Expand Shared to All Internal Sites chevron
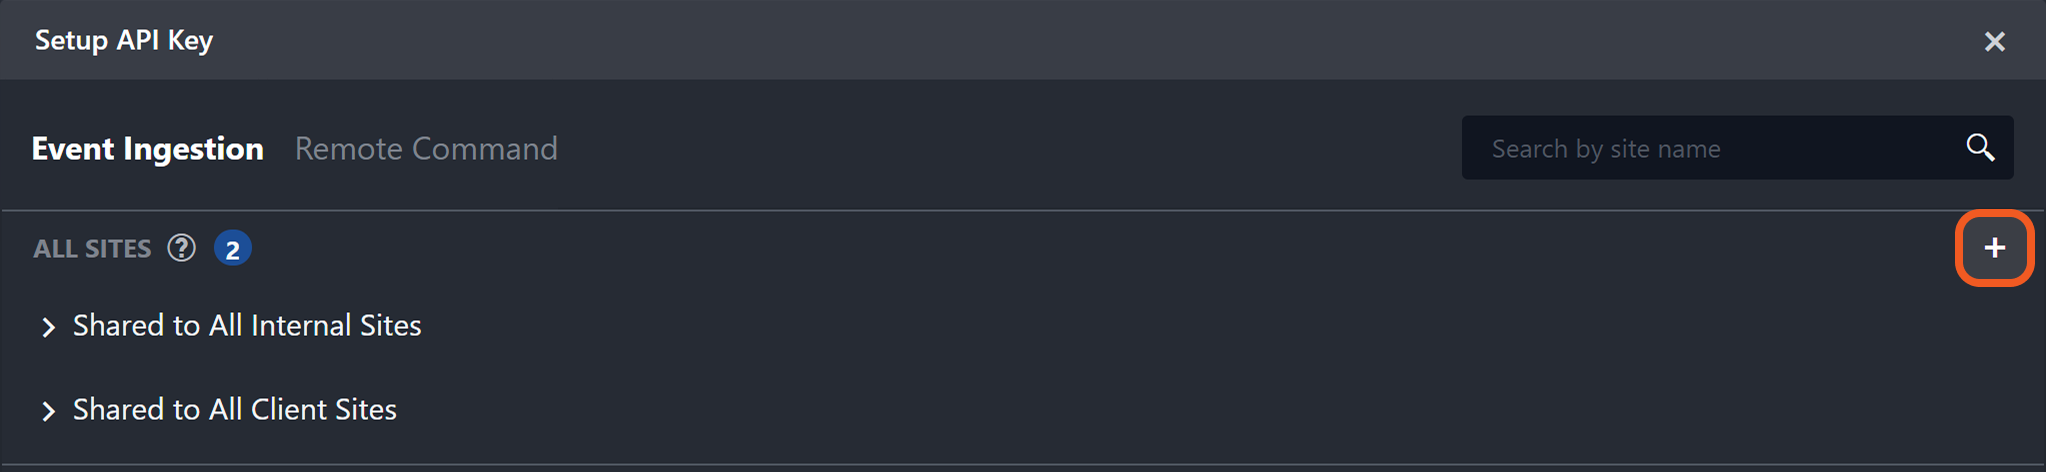 pyautogui.click(x=48, y=327)
